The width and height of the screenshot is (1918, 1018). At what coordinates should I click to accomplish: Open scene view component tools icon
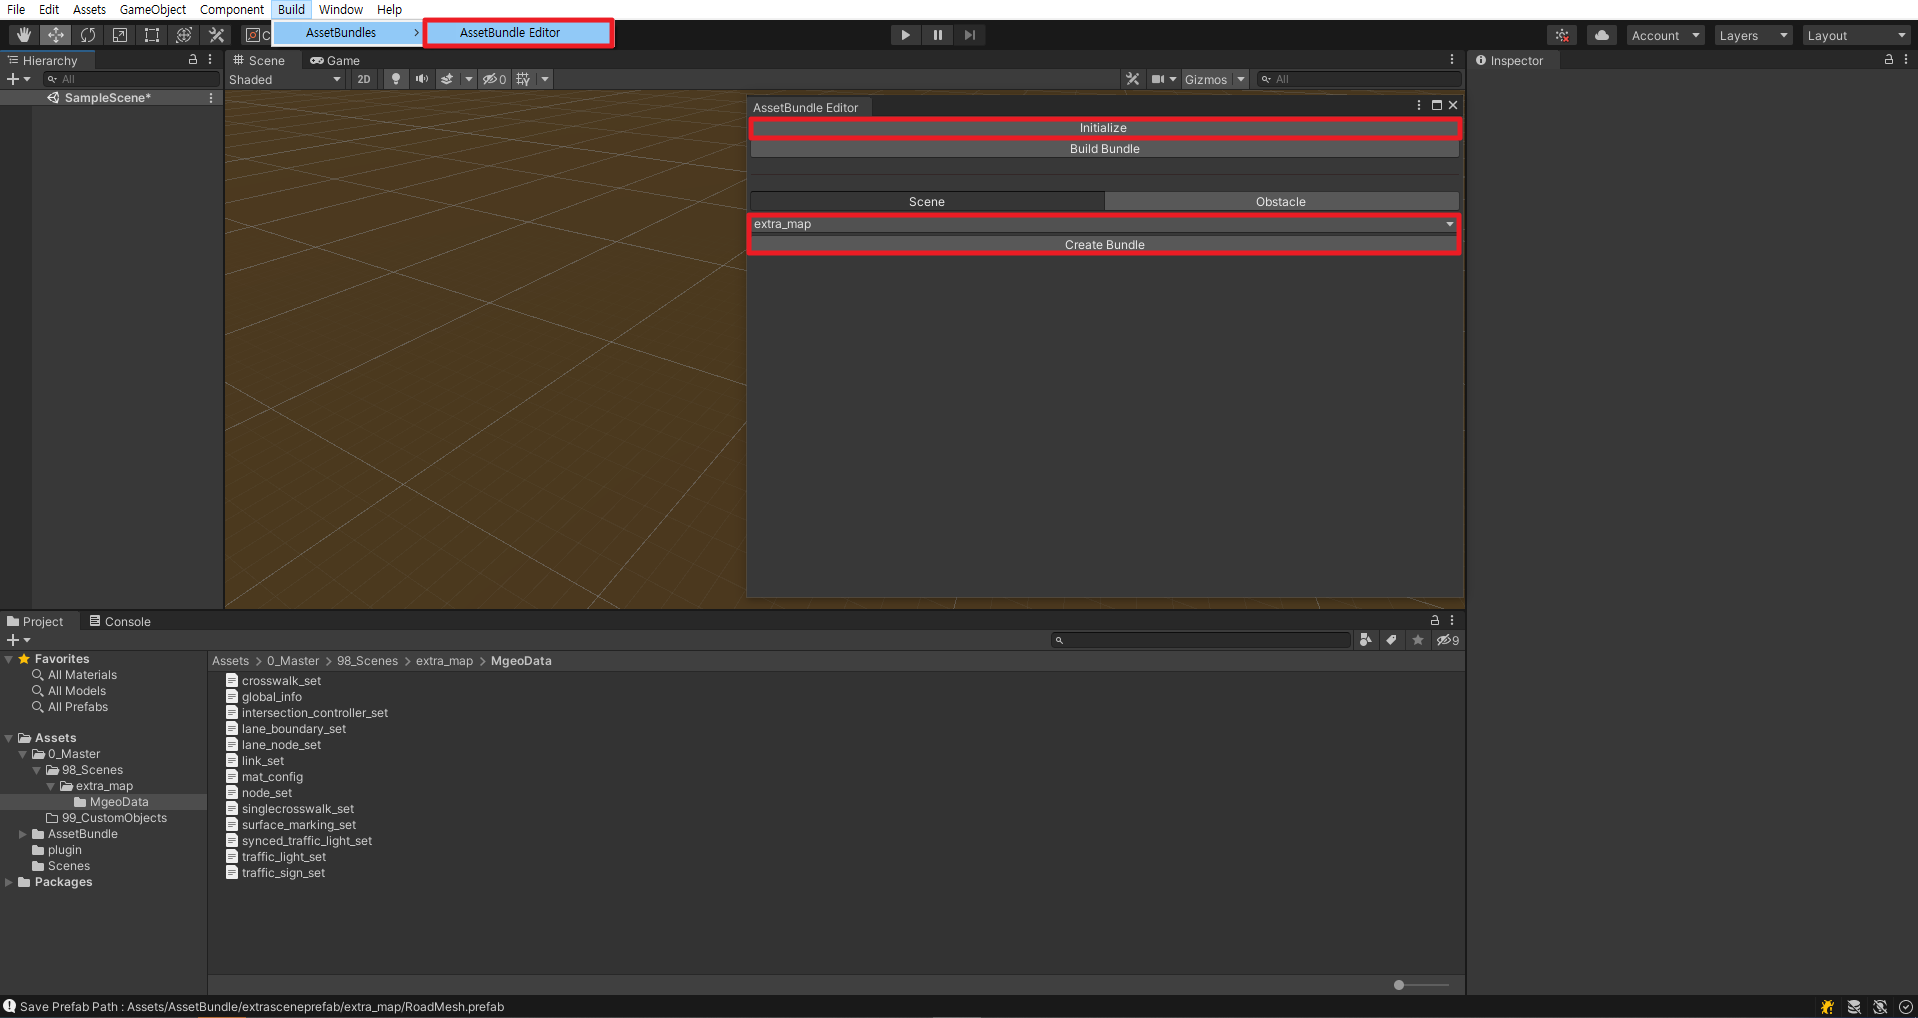click(x=1132, y=79)
